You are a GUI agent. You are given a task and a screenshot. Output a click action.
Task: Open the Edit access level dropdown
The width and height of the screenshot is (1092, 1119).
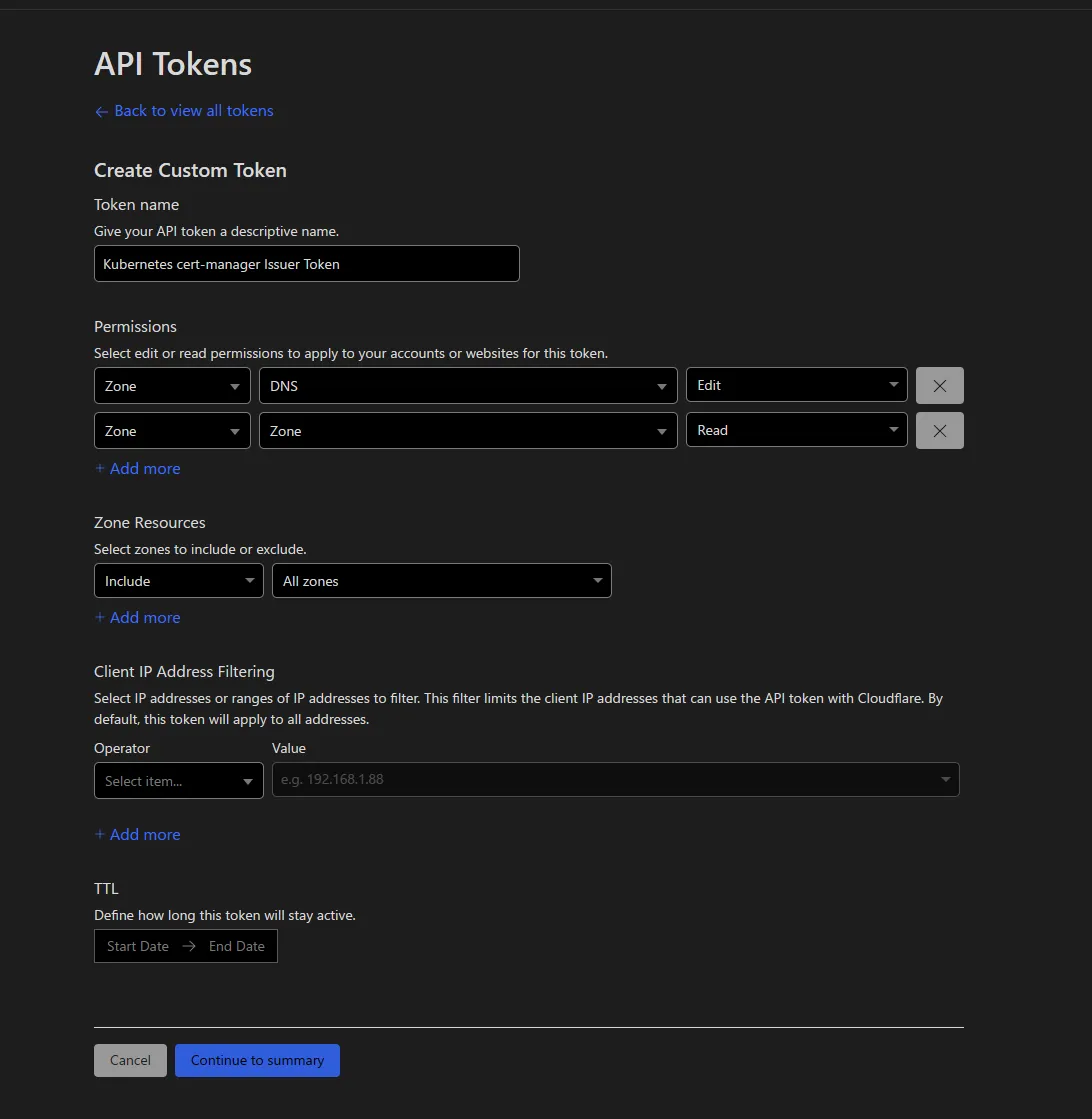[x=796, y=385]
